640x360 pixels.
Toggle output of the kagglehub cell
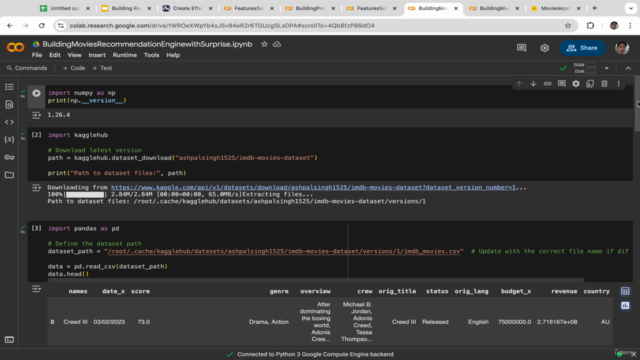point(36,188)
